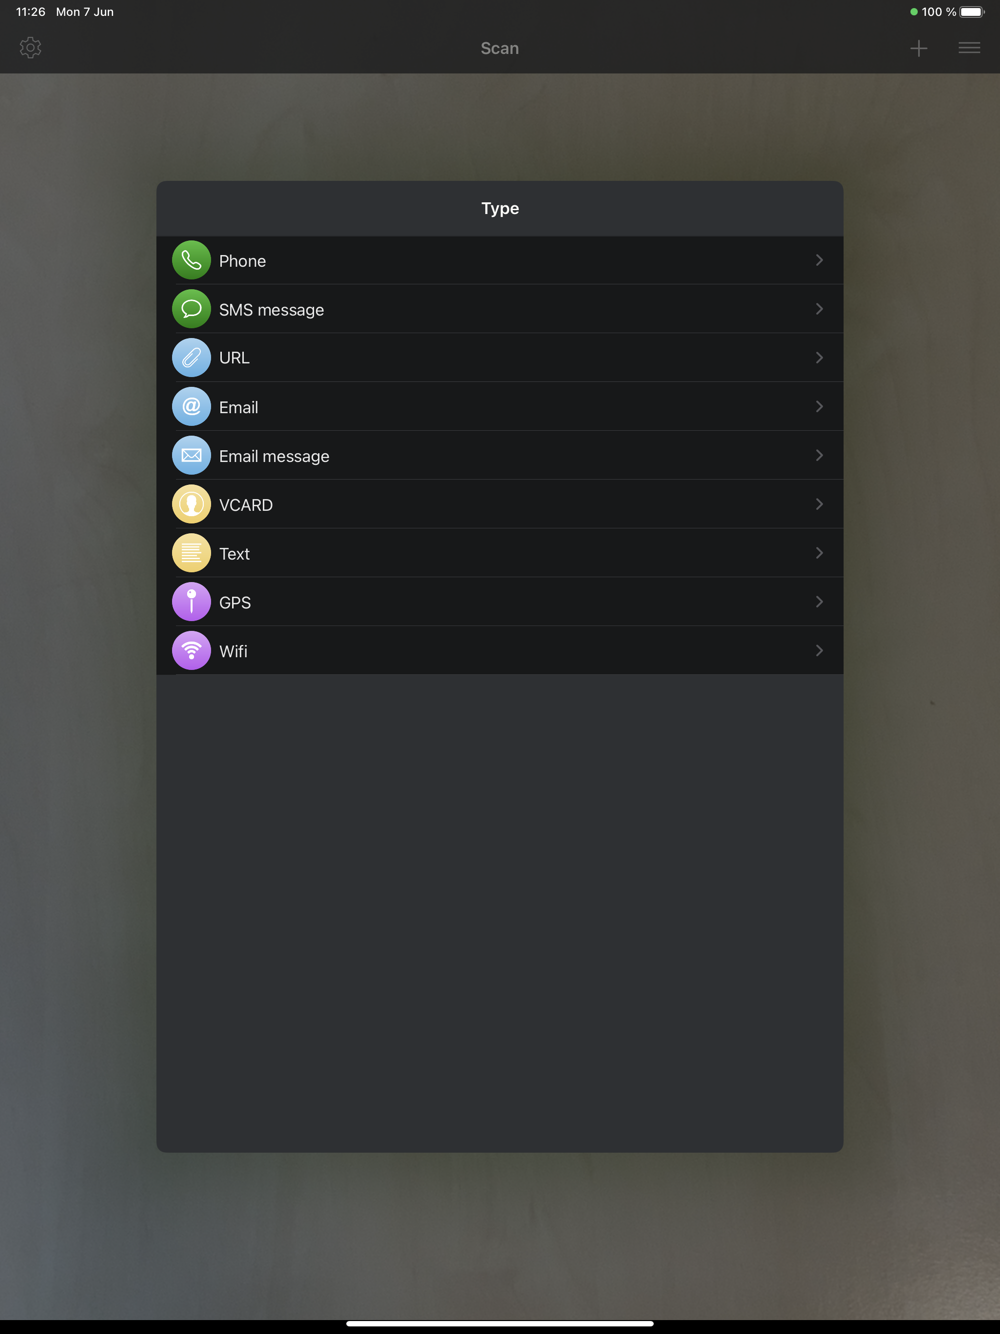Tap the 'Text' row label
The image size is (1000, 1334).
tap(234, 554)
